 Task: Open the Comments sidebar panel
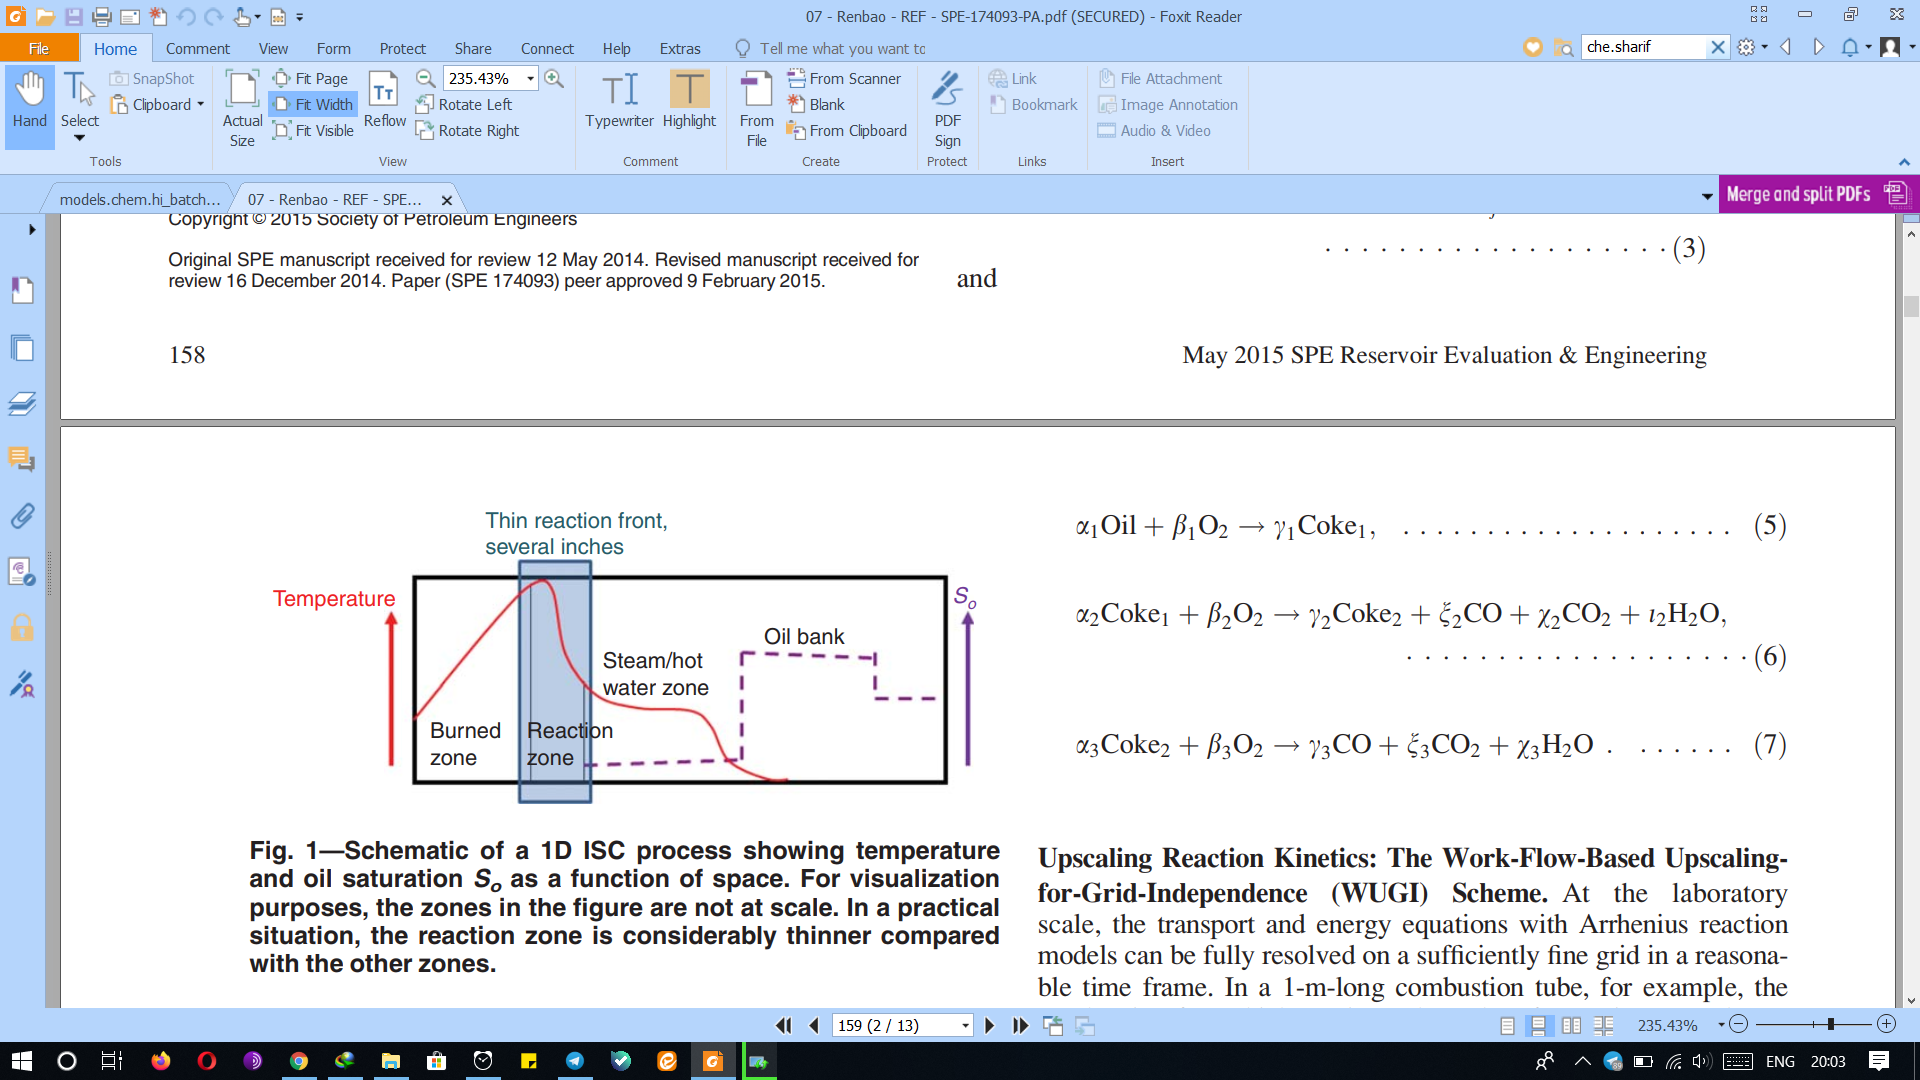[x=22, y=460]
